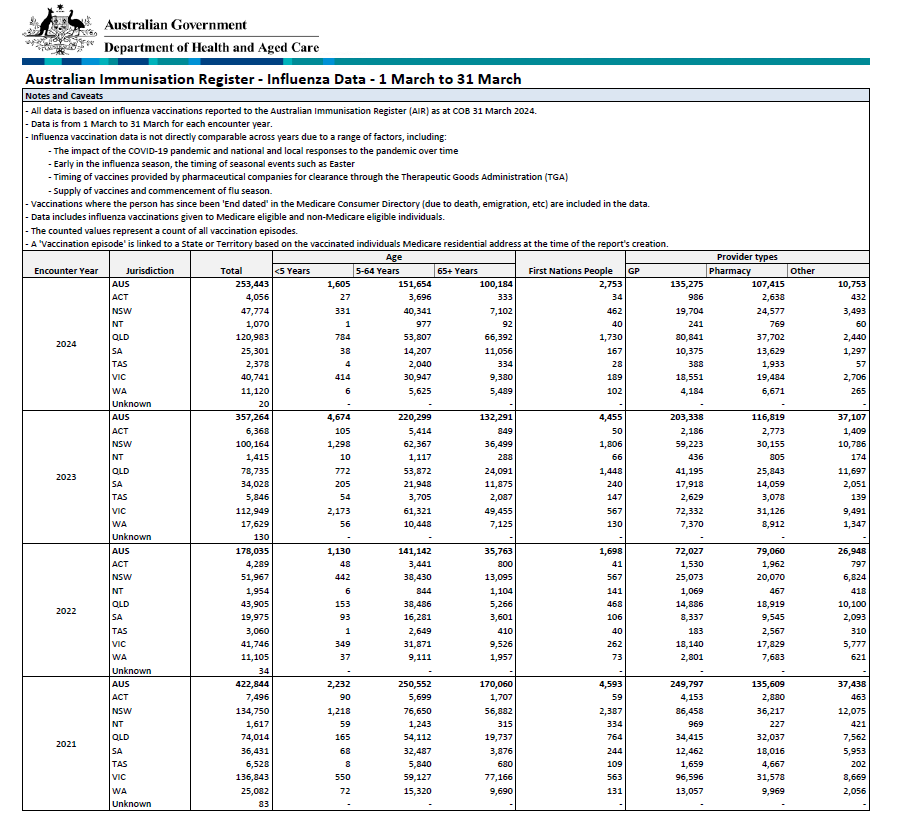
Task: Select the 2024 encounter year cell
Action: 66,344
